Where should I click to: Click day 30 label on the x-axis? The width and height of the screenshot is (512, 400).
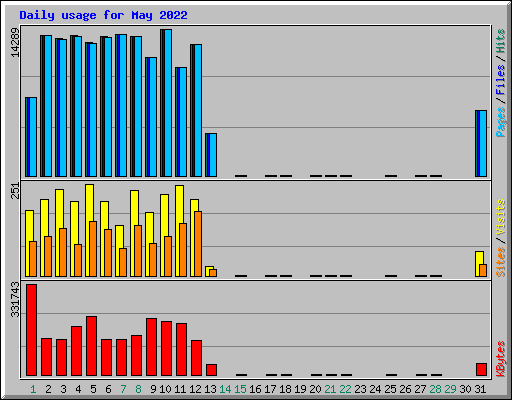(x=465, y=389)
